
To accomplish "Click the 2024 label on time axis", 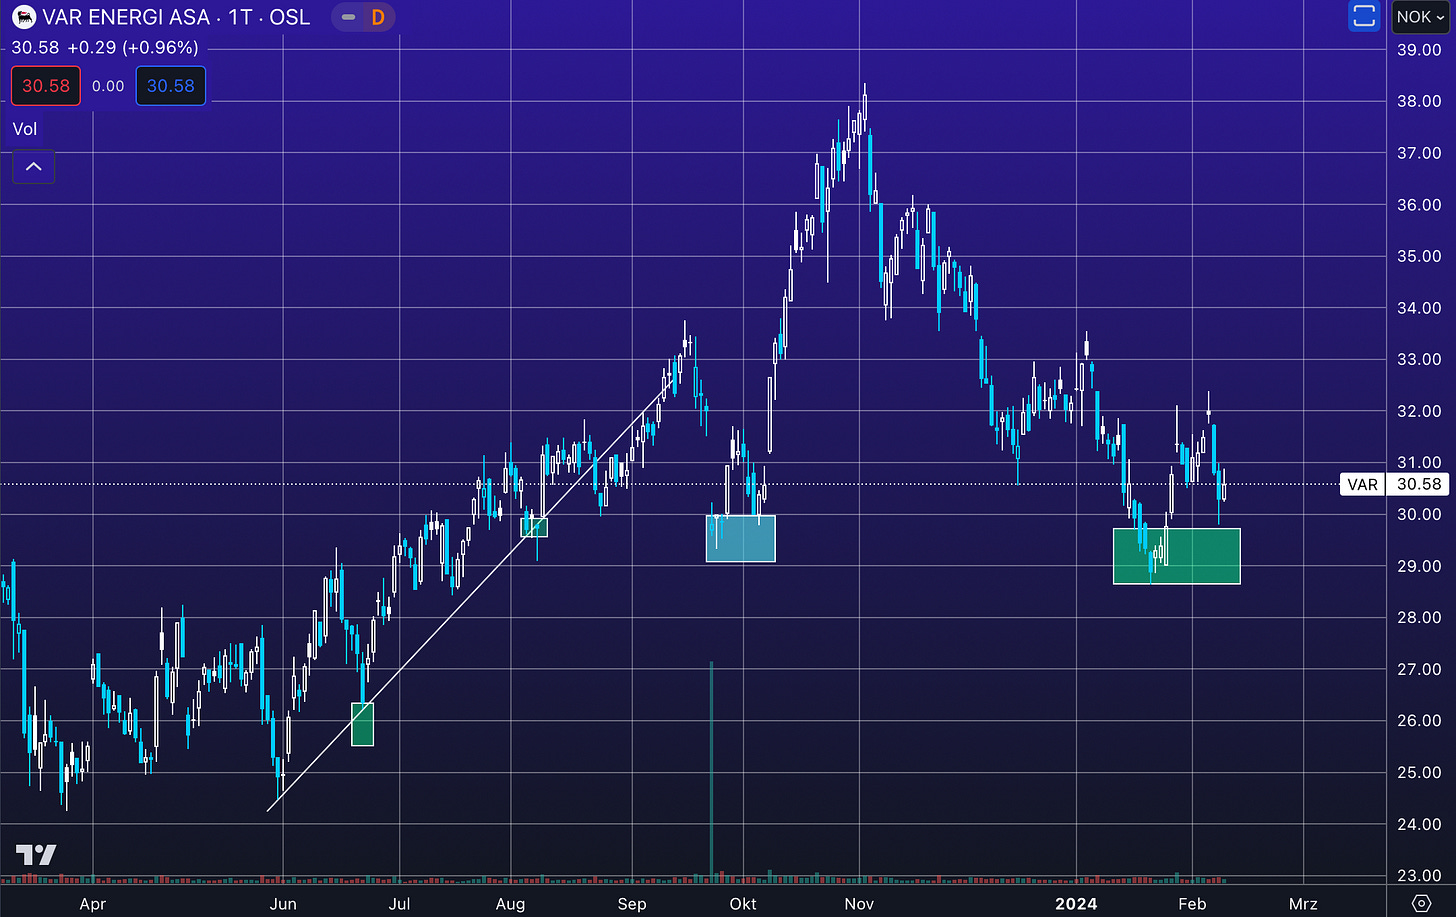I will pos(1076,904).
